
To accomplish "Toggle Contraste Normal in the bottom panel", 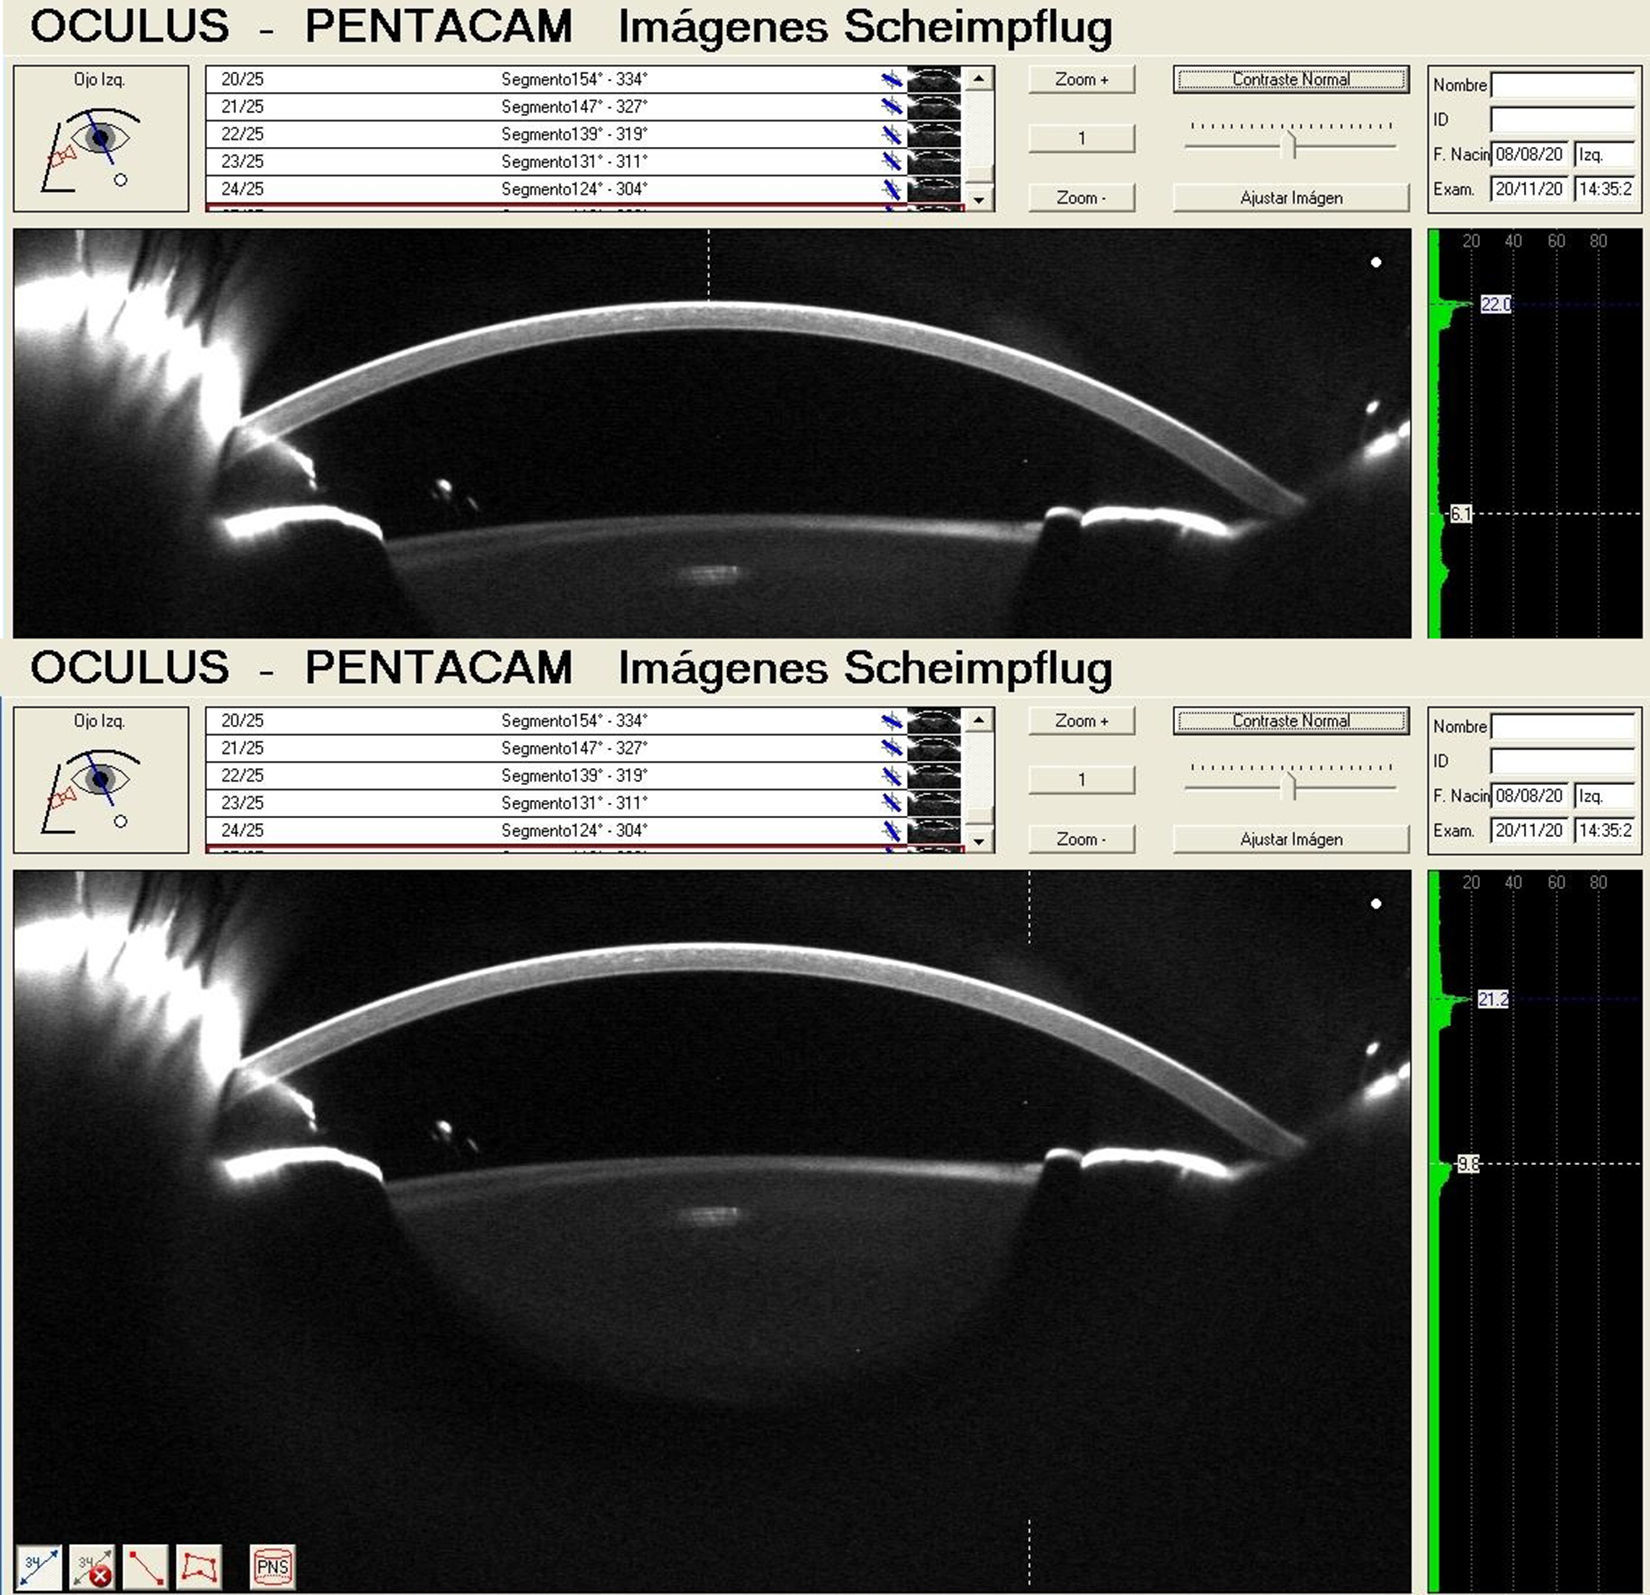I will pyautogui.click(x=1290, y=721).
